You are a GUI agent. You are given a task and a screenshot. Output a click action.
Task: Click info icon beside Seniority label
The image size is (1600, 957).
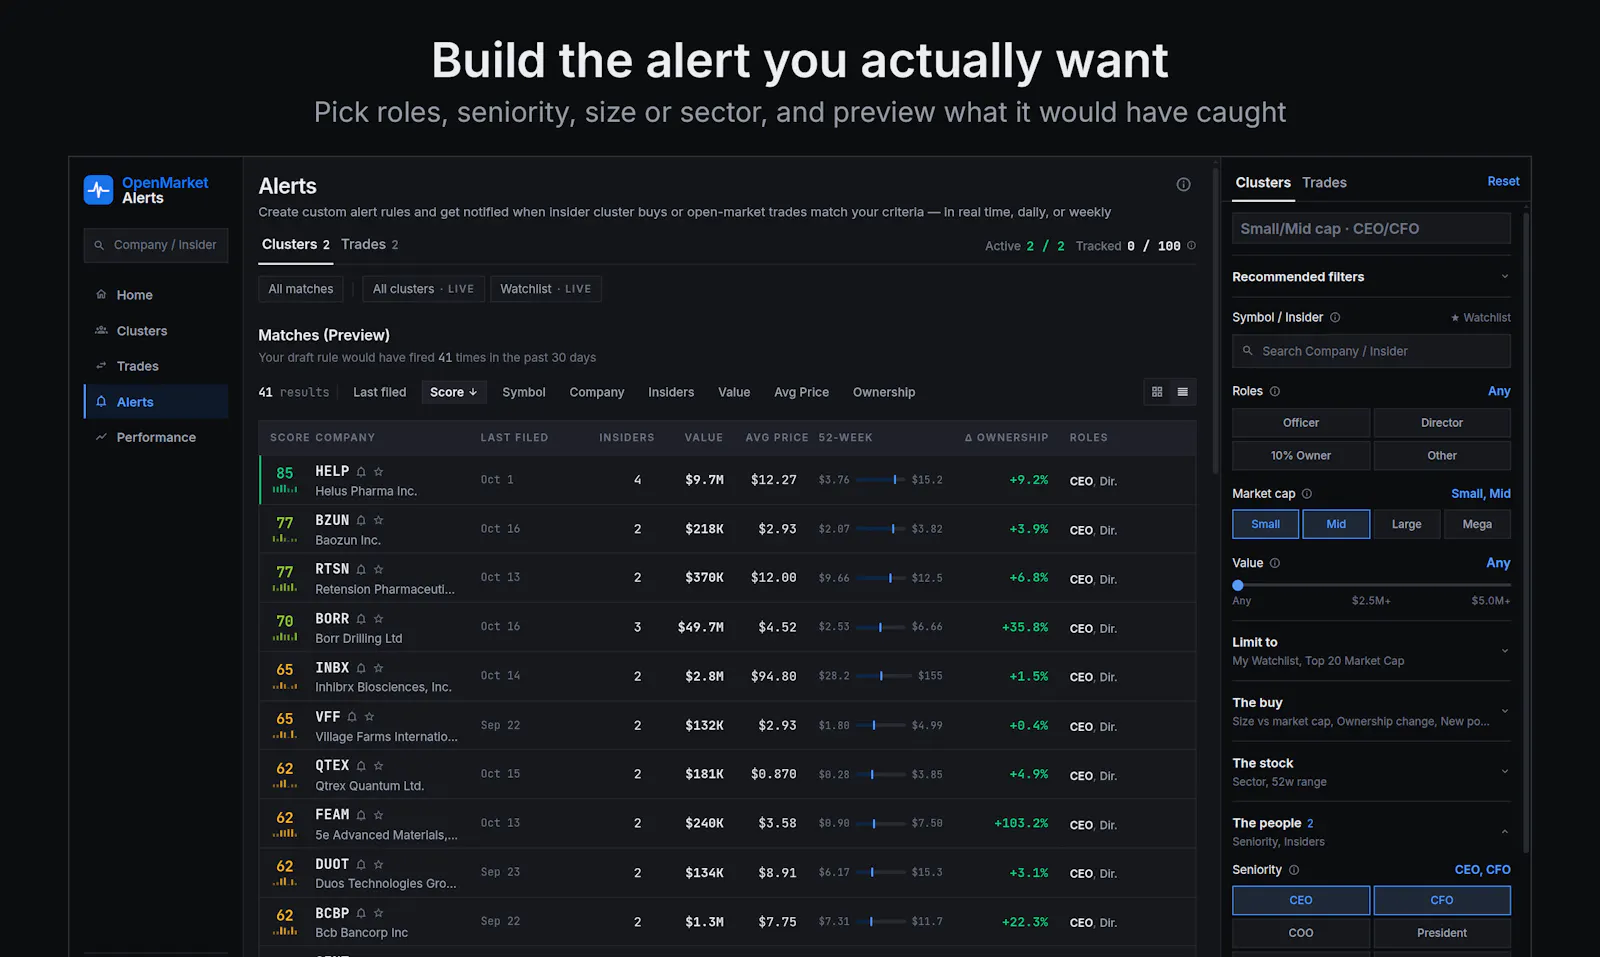pos(1294,870)
